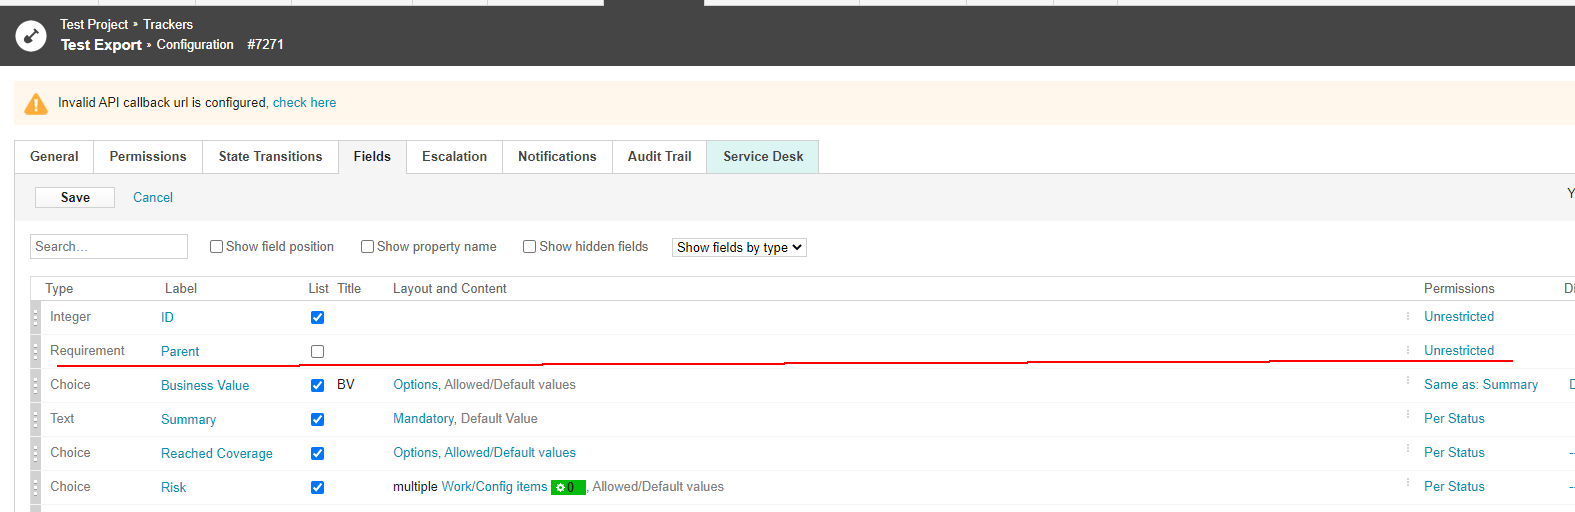This screenshot has height=512, width=1575.
Task: Open the Show fields by type dropdown
Action: pyautogui.click(x=739, y=248)
